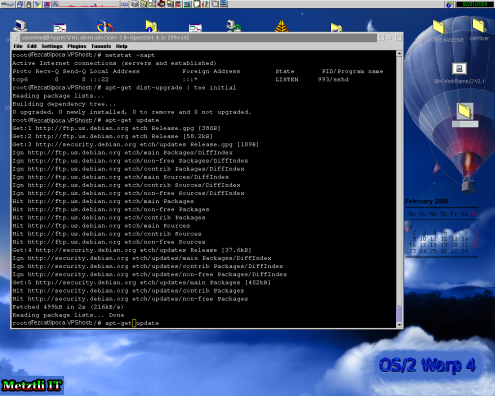
Task: Click the 'apt-get update' command prompt line
Action: pyautogui.click(x=86, y=323)
